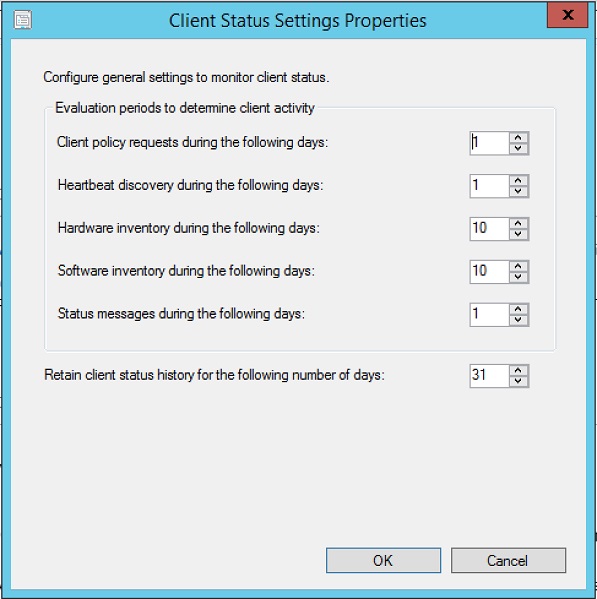This screenshot has width=597, height=599.
Task: Open the dialog's title bar system icon
Action: [23, 20]
